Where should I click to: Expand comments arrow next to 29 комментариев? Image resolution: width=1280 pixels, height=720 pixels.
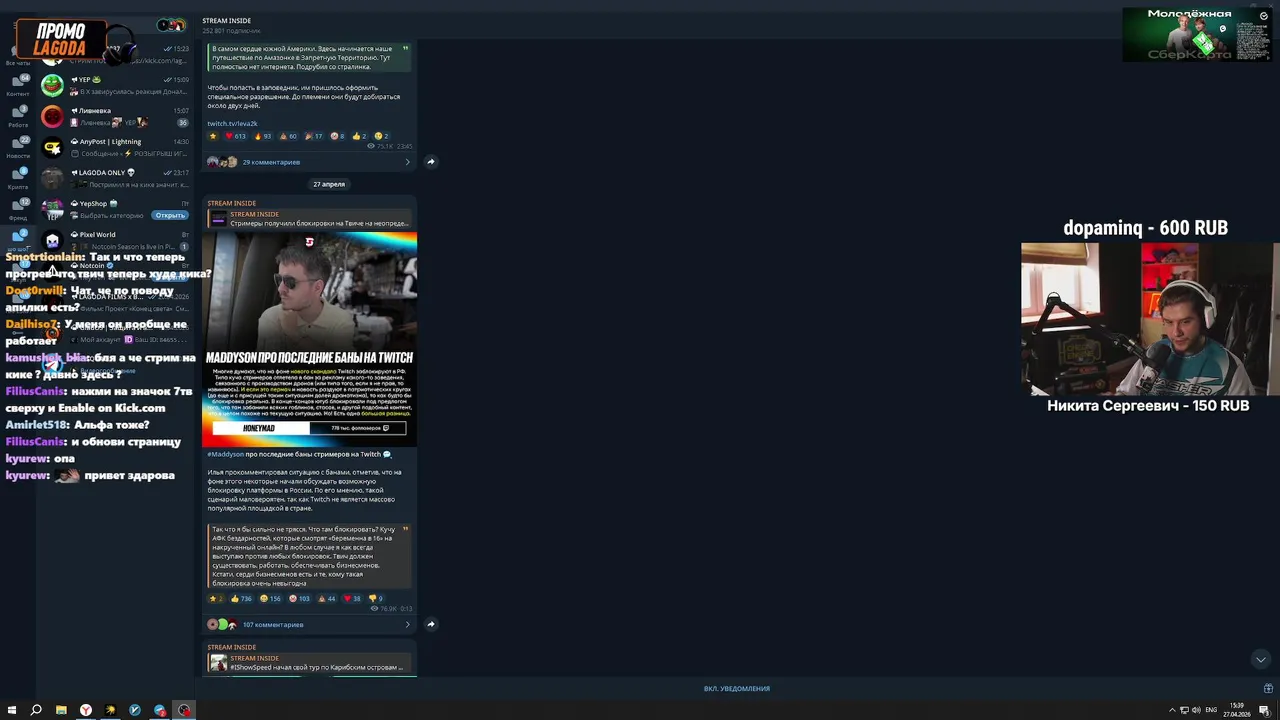coord(407,162)
